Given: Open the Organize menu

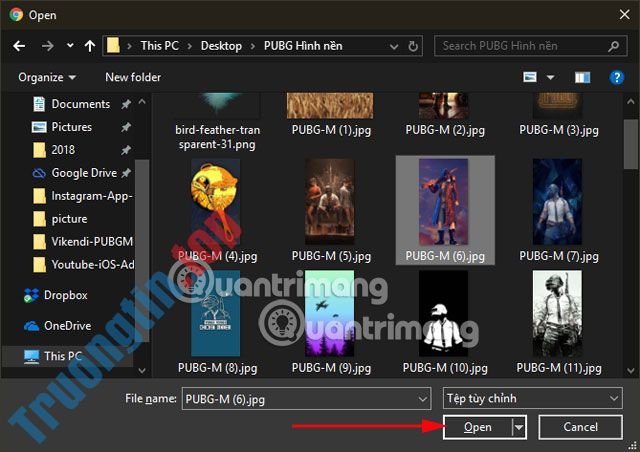Looking at the screenshot, I should point(47,77).
